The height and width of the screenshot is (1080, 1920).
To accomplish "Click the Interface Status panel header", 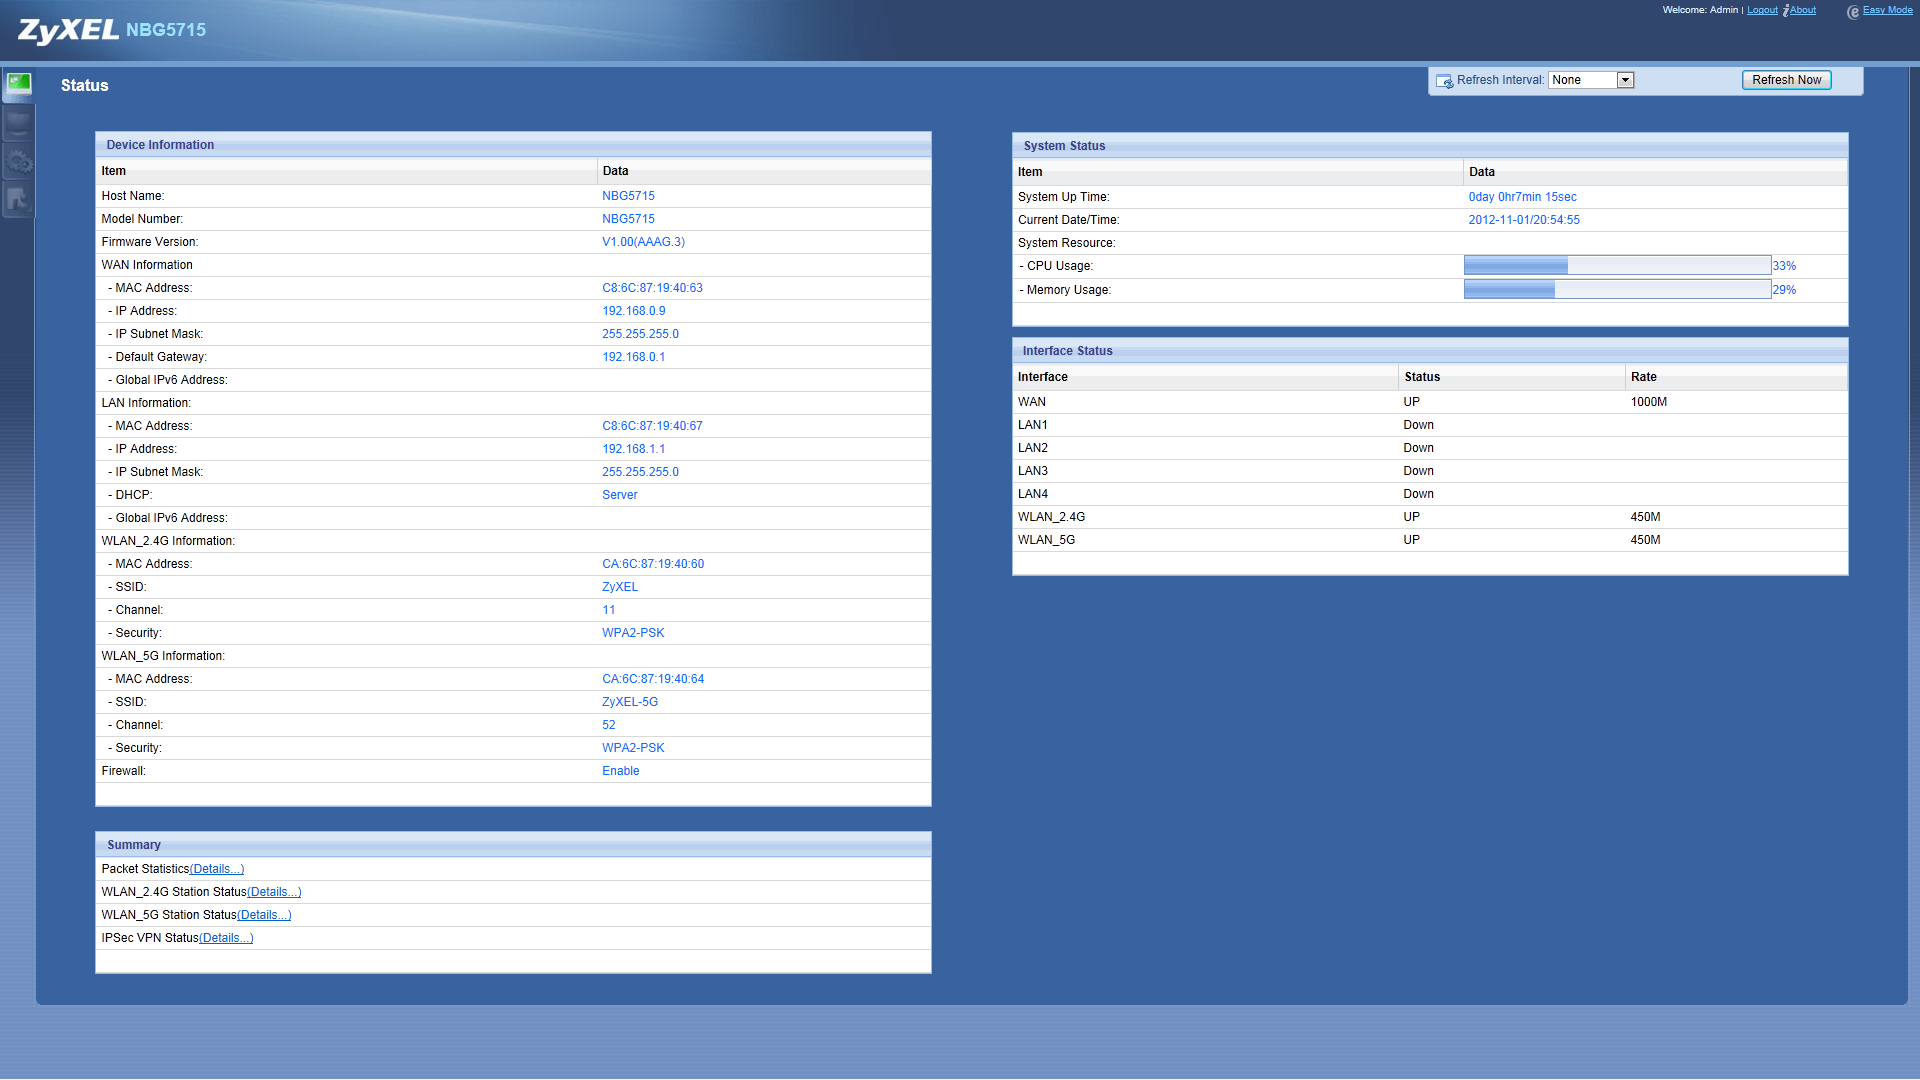I will (1430, 351).
